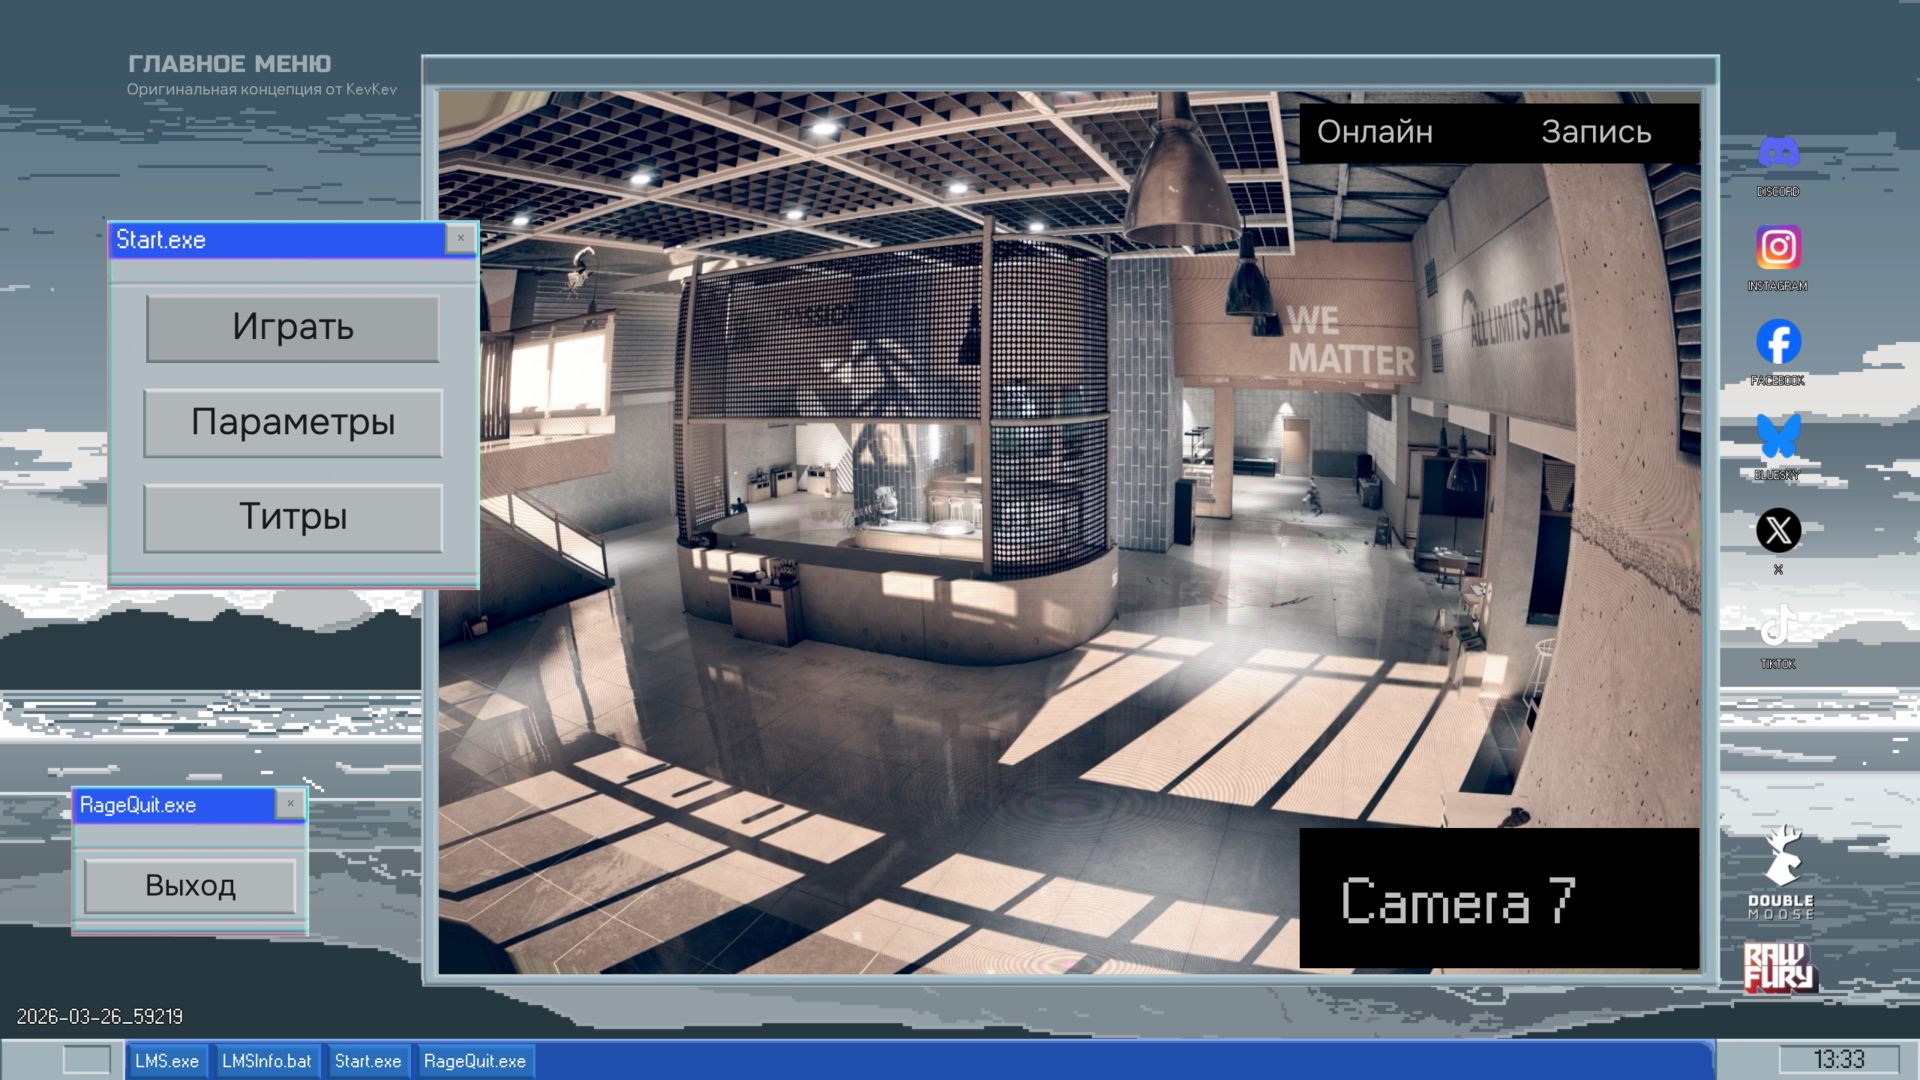Screen dimensions: 1920x1080
Task: Open the Discord icon link
Action: 1778,153
